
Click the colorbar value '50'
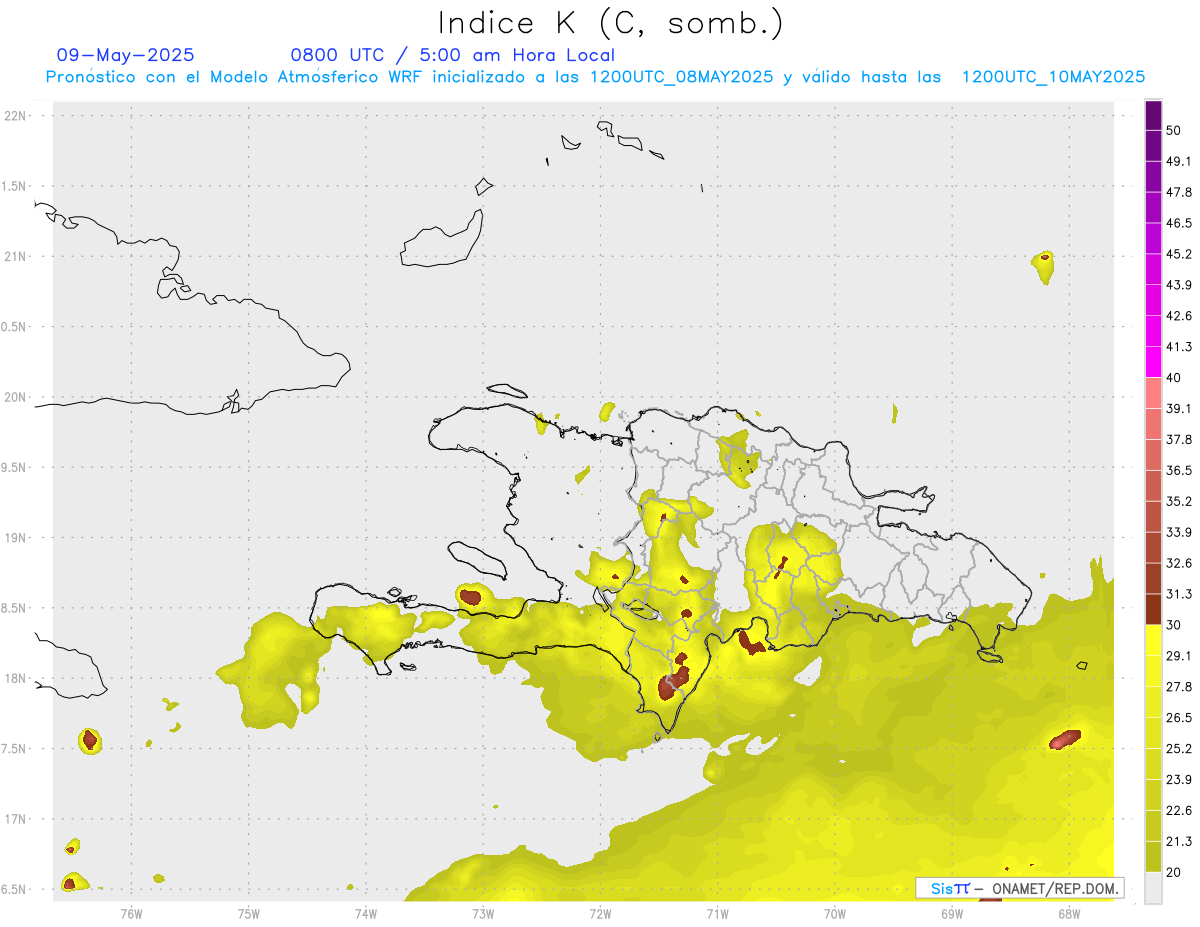pos(1174,130)
